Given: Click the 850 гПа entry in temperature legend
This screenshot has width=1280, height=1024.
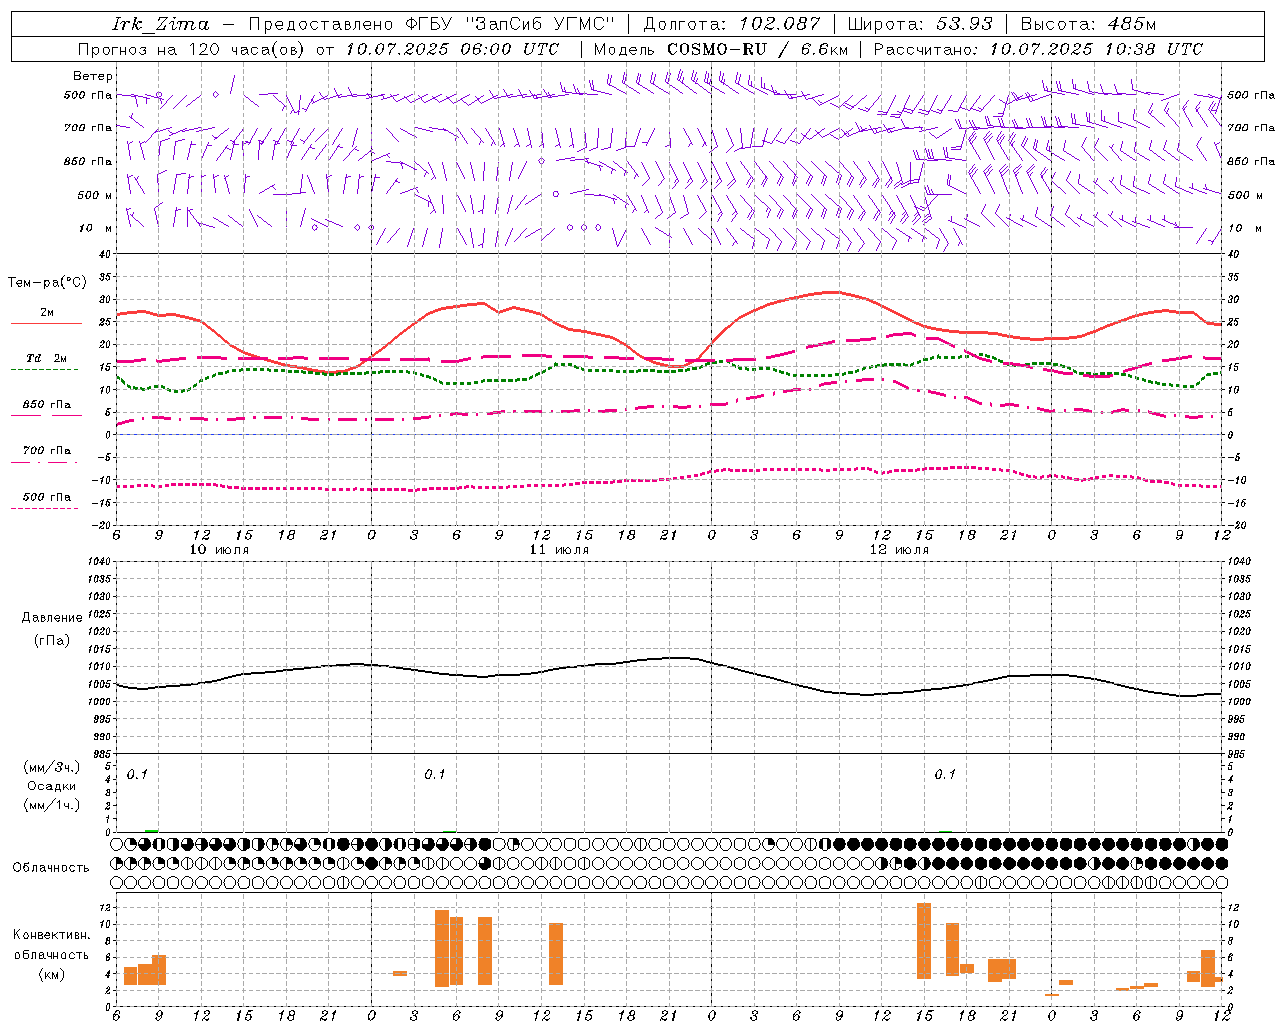Looking at the screenshot, I should click(46, 404).
